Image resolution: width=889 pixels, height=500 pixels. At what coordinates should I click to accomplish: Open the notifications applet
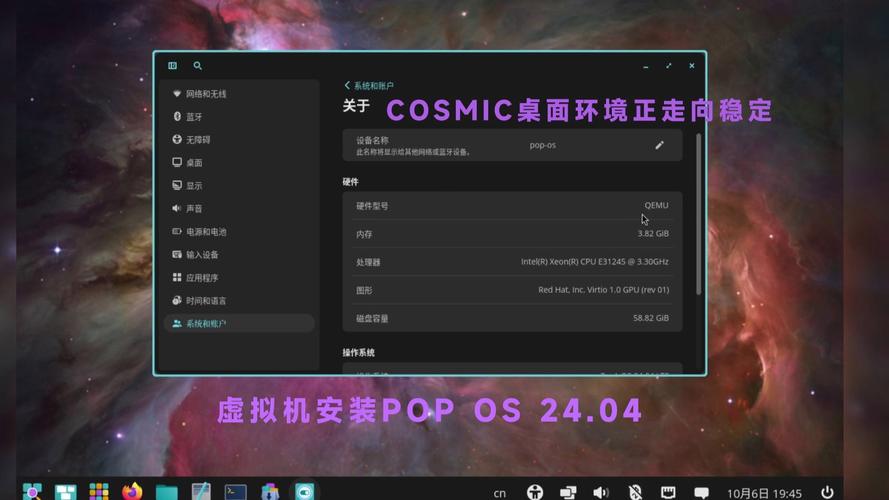point(701,493)
